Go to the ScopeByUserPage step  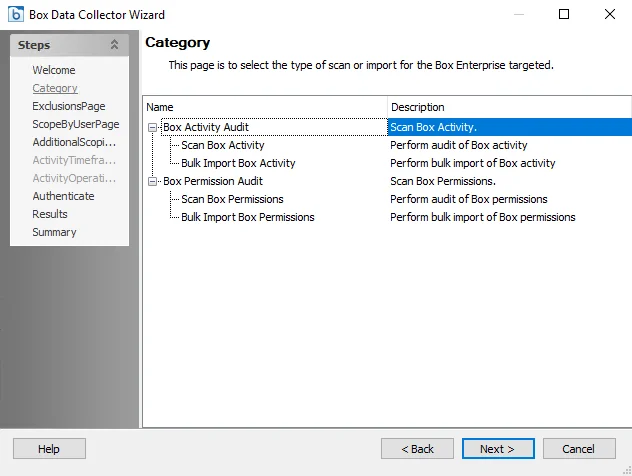pyautogui.click(x=75, y=124)
